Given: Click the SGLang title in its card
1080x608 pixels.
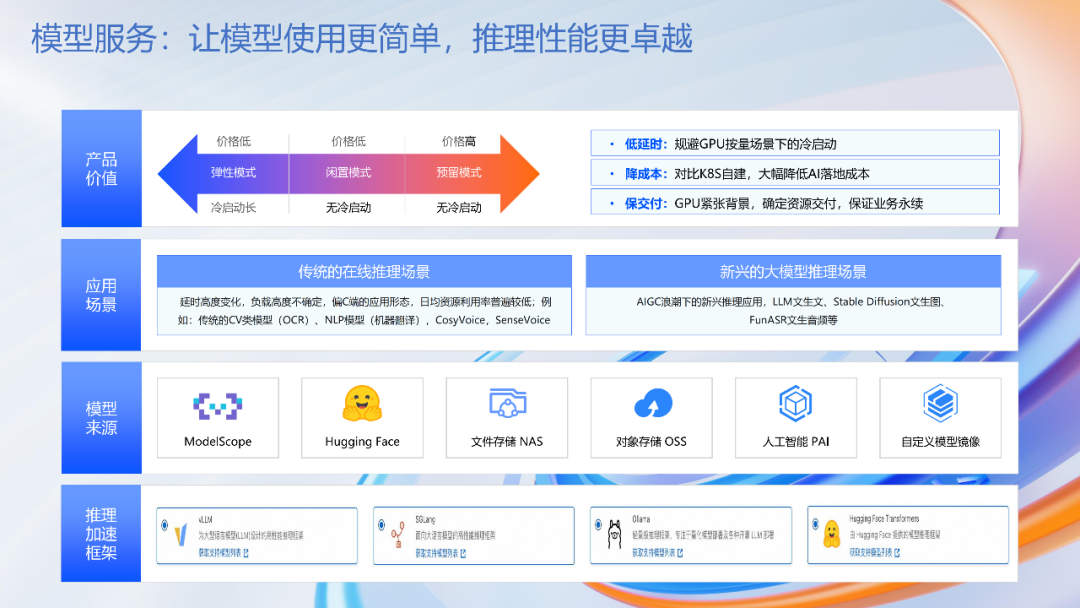Looking at the screenshot, I should point(425,520).
